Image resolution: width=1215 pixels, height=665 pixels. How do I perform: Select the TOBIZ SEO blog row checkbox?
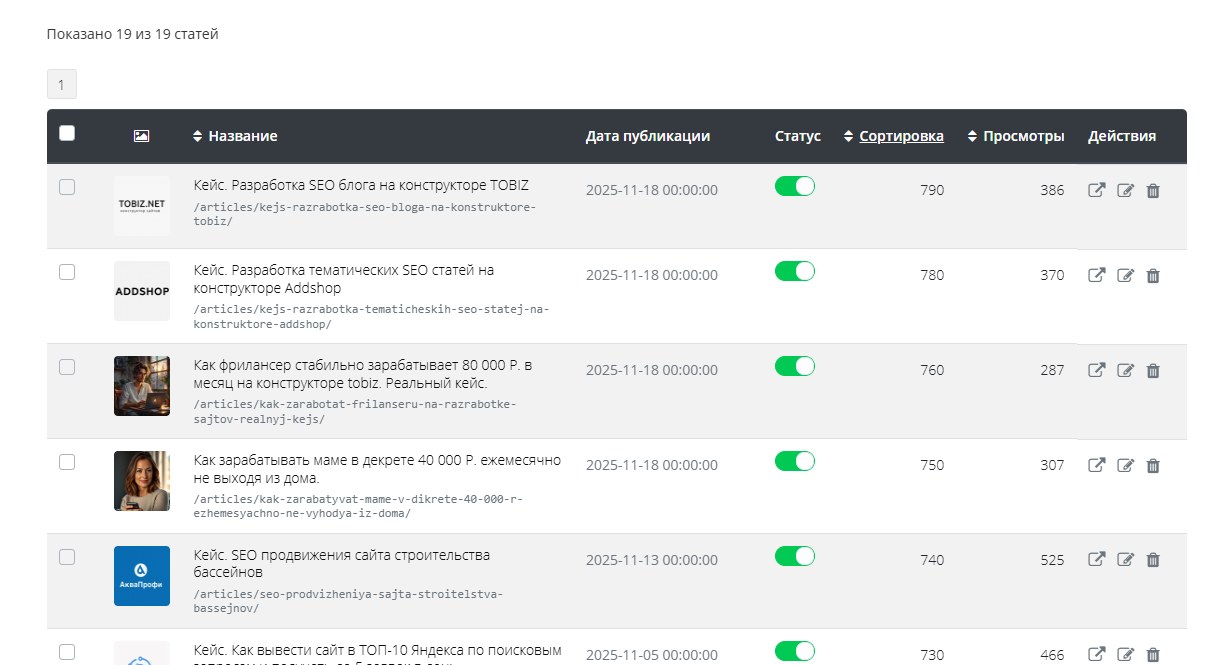(x=67, y=186)
